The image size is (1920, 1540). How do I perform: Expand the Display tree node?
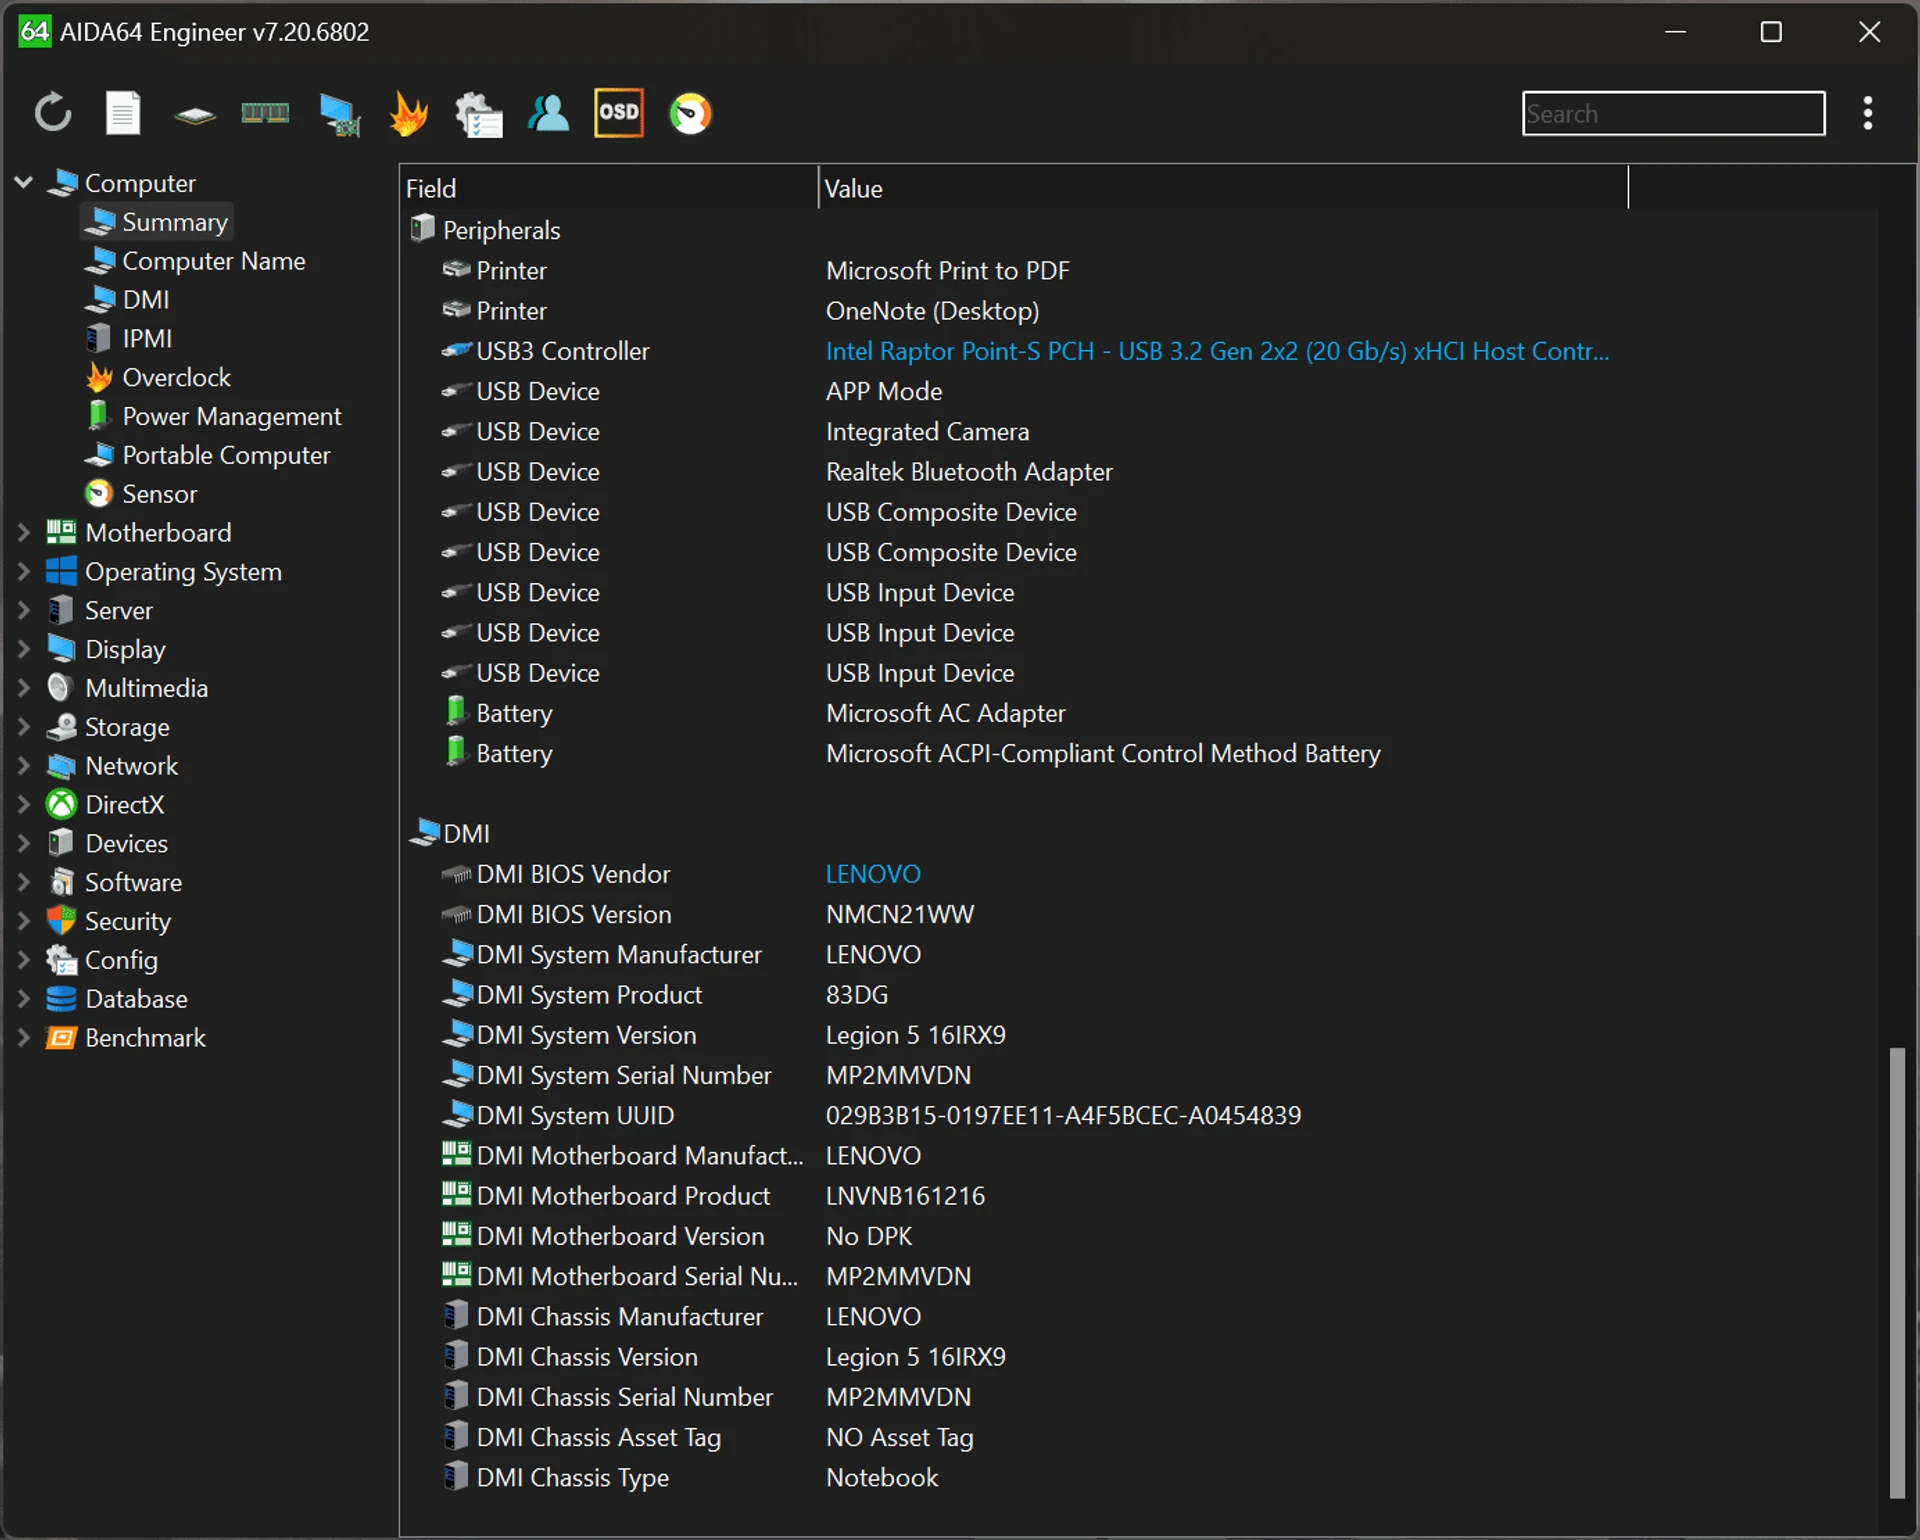pyautogui.click(x=24, y=649)
